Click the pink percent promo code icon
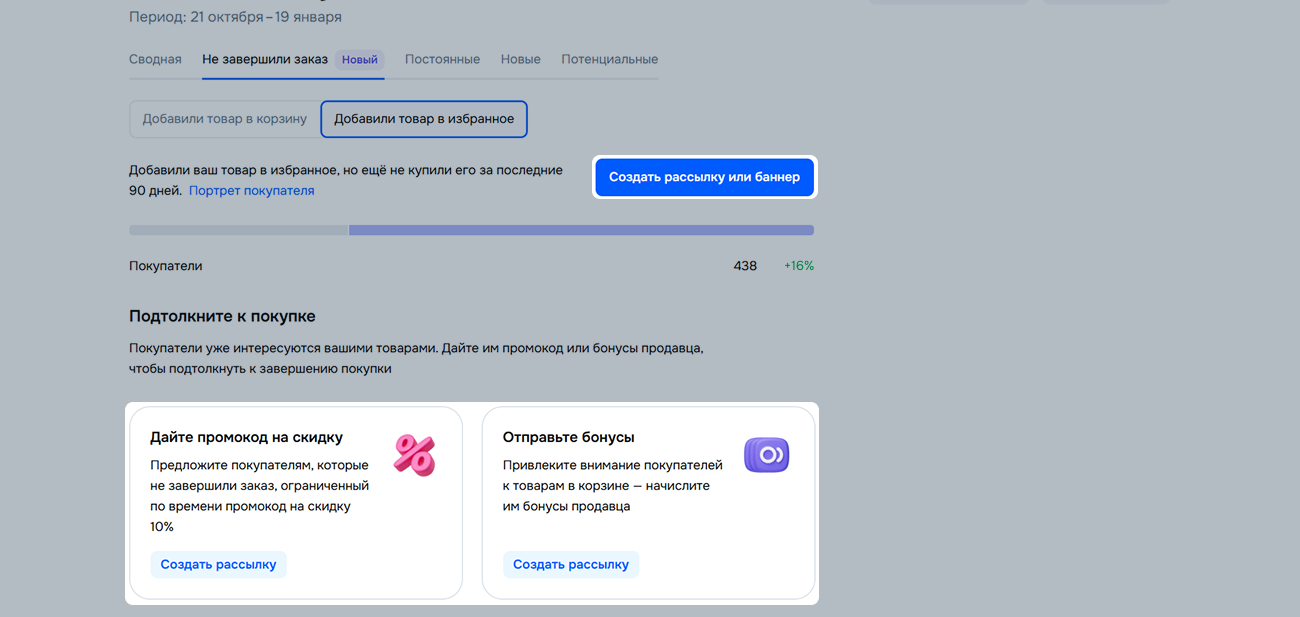This screenshot has width=1300, height=617. [414, 455]
